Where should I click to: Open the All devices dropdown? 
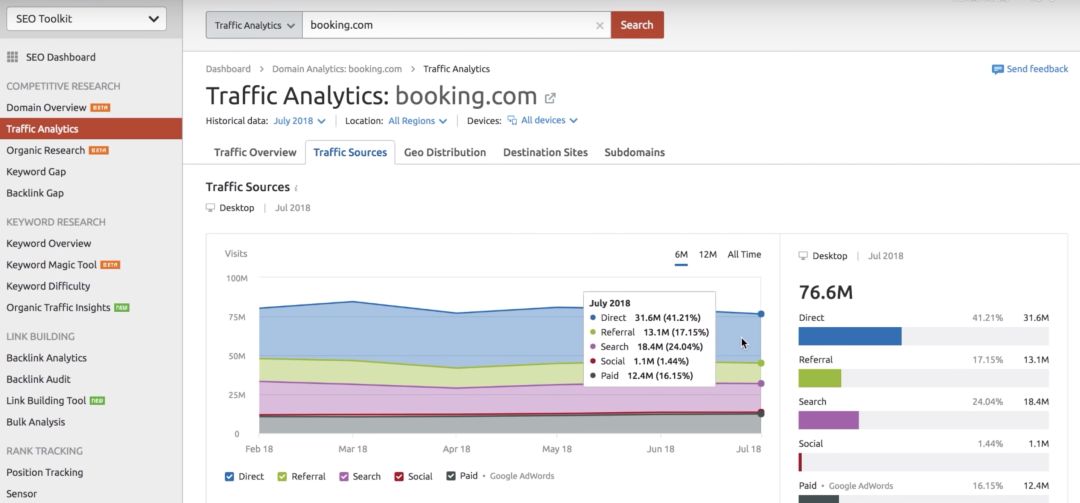[x=549, y=120]
